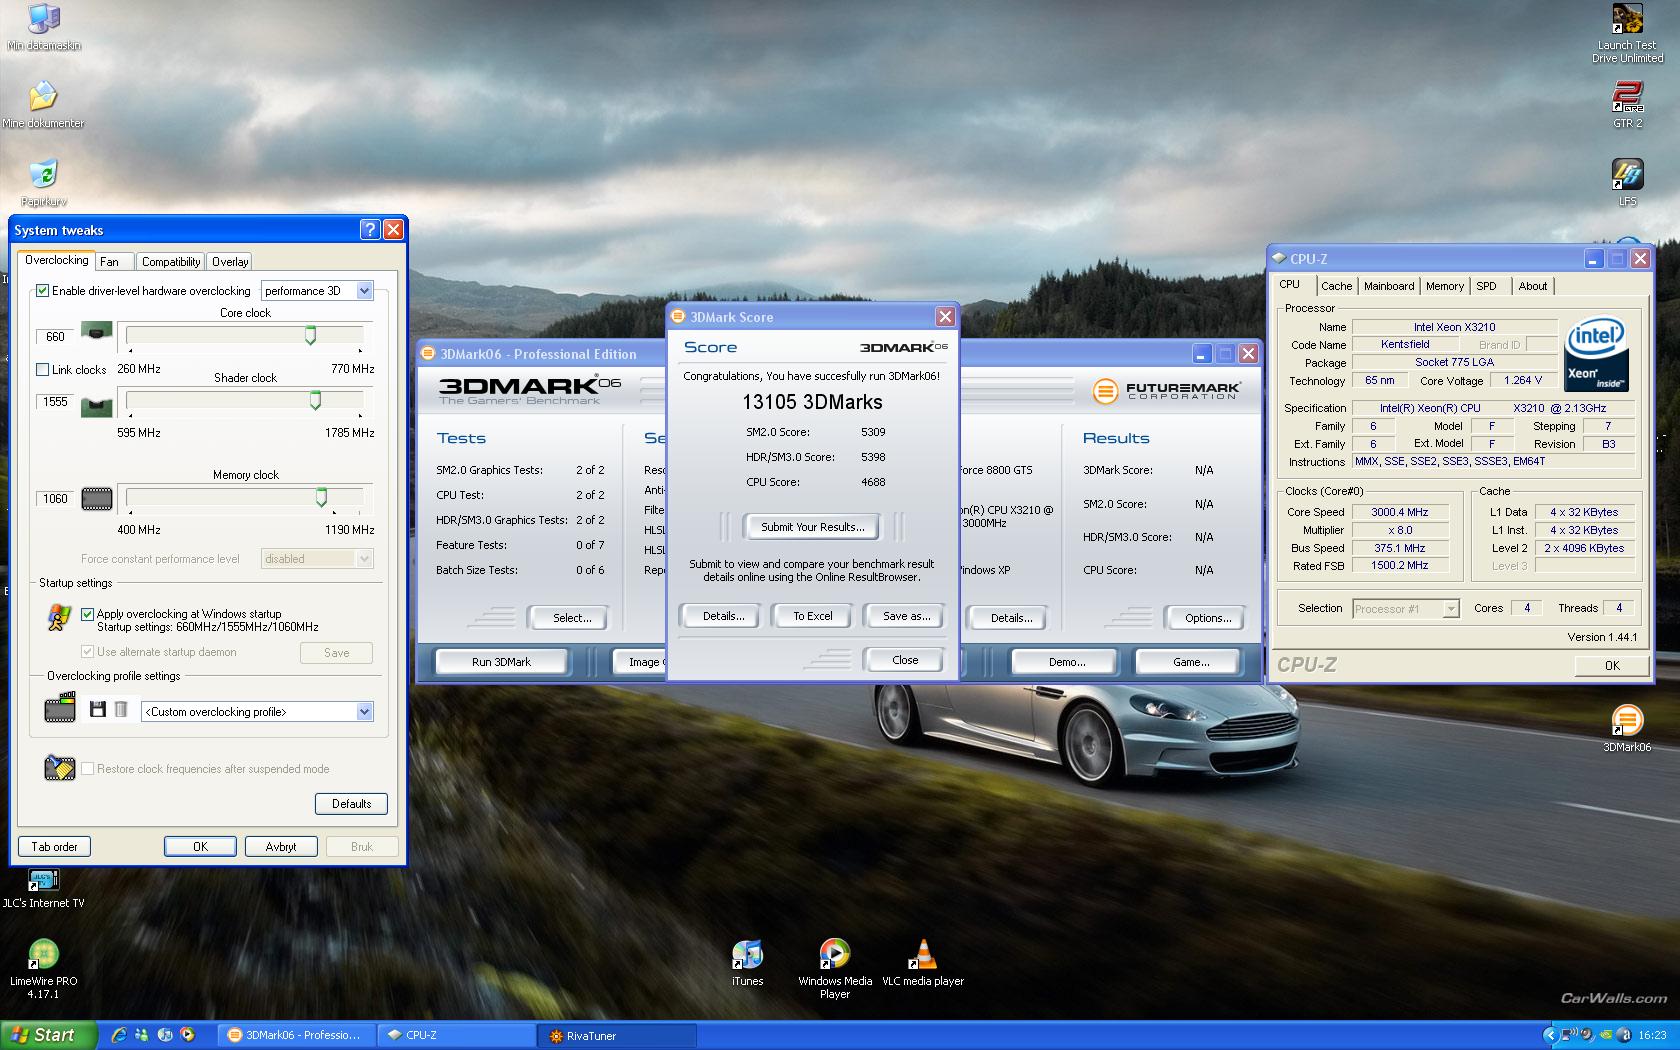Click the Core clock slider handle

tap(310, 335)
